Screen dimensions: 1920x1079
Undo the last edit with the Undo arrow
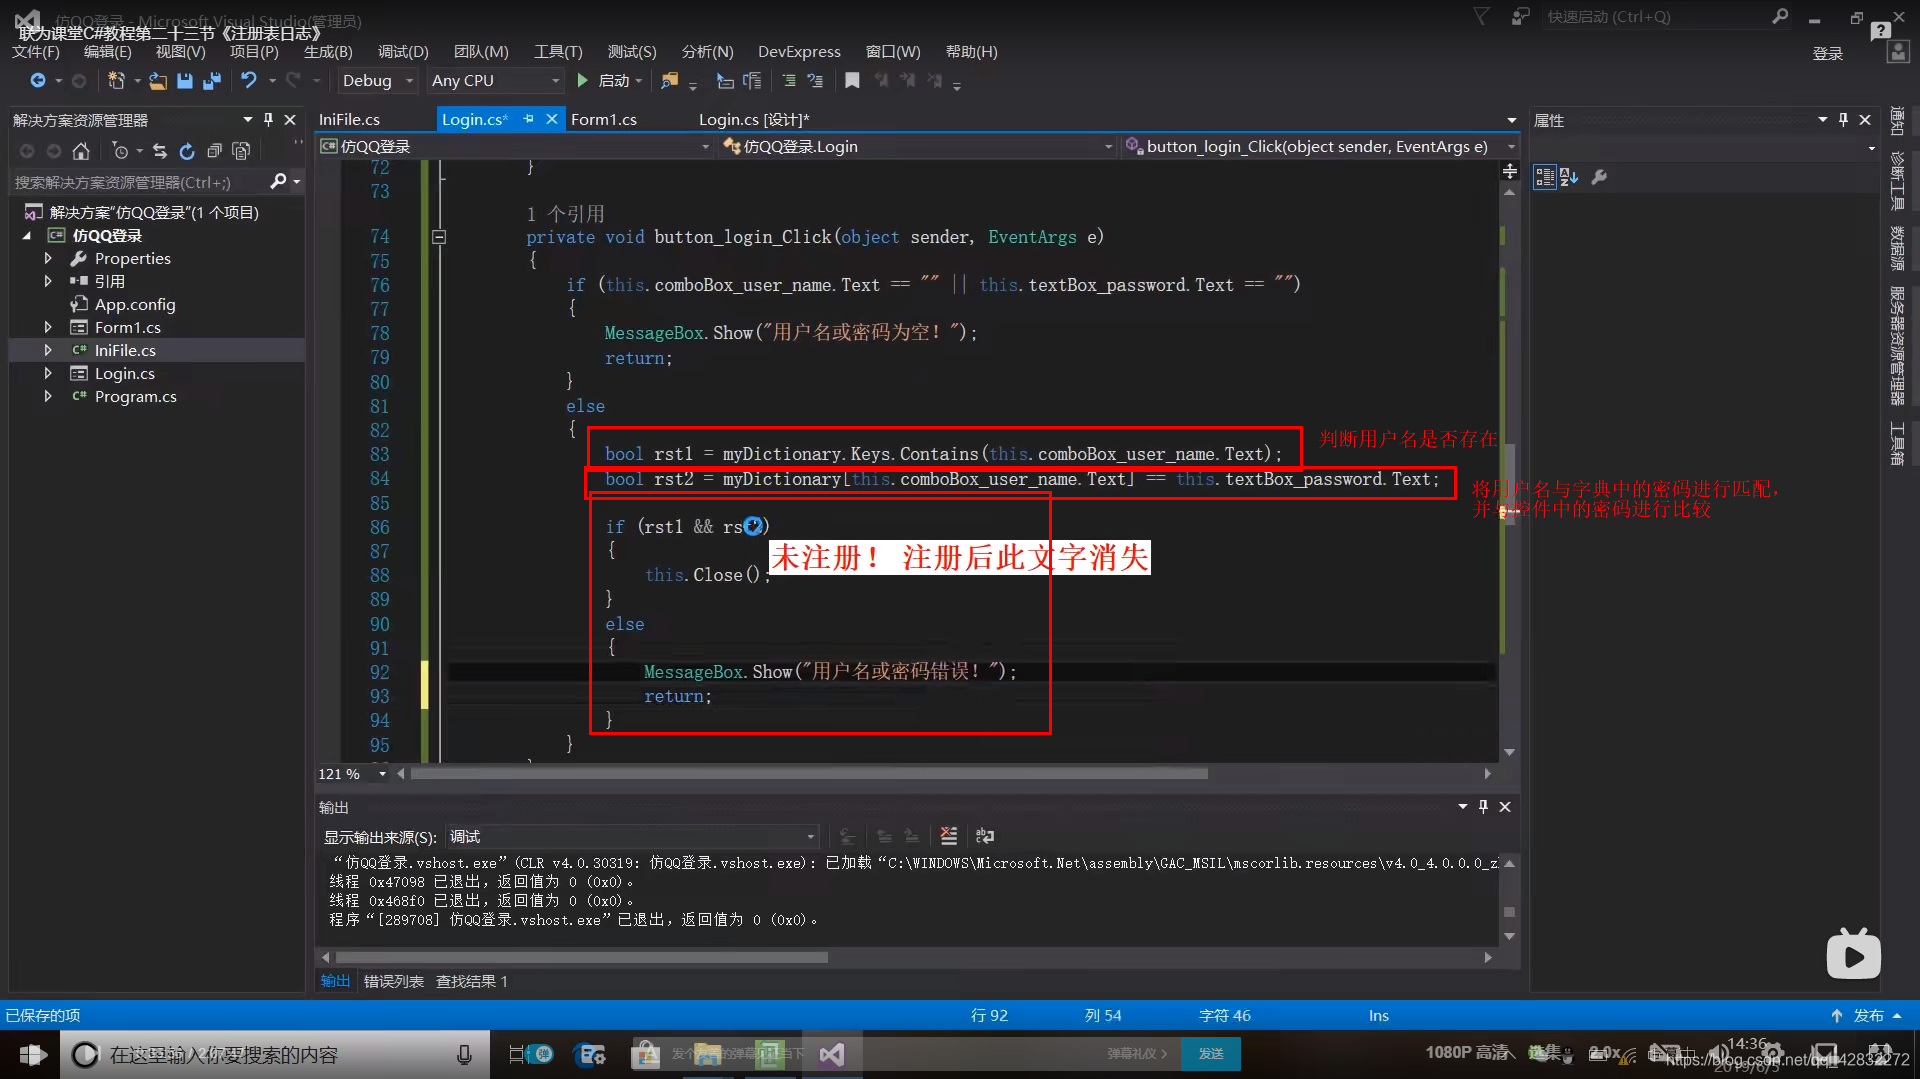point(249,81)
